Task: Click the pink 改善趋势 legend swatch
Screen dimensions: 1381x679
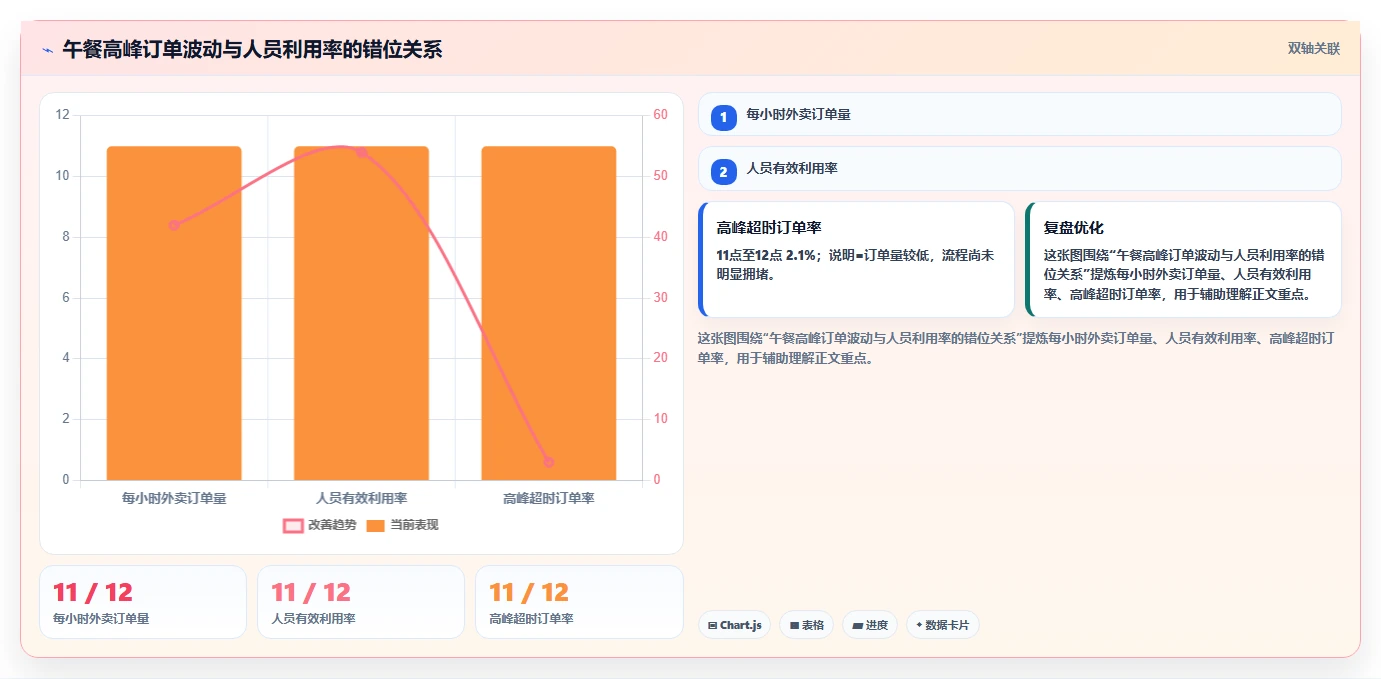Action: (293, 525)
